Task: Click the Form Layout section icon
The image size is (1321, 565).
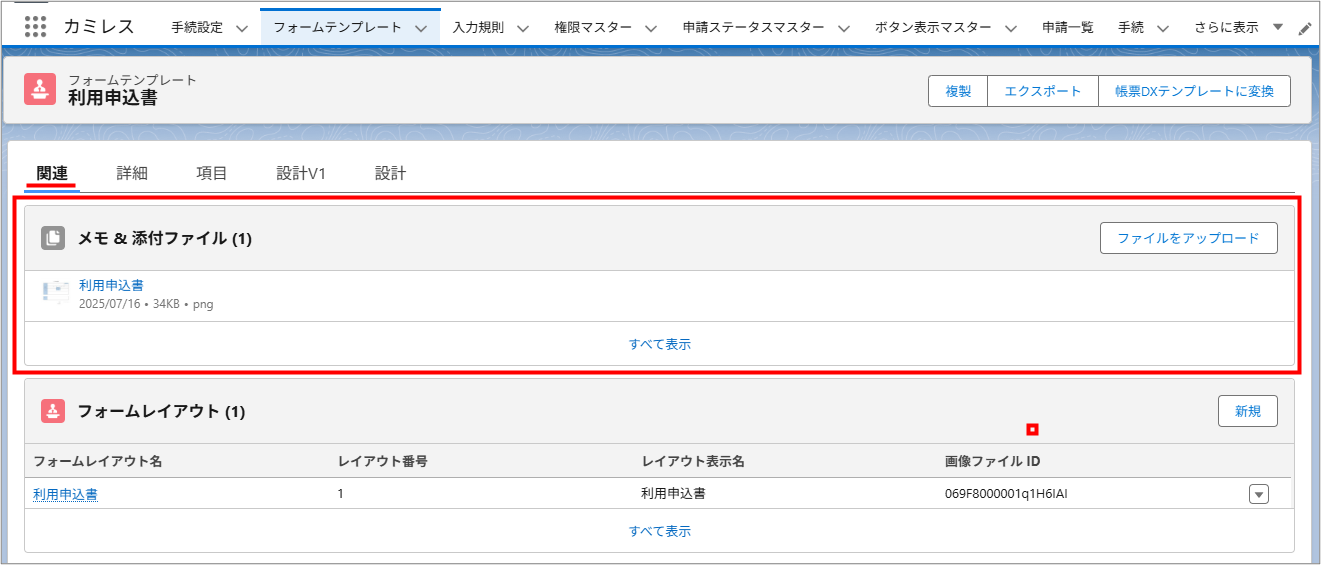Action: (53, 411)
